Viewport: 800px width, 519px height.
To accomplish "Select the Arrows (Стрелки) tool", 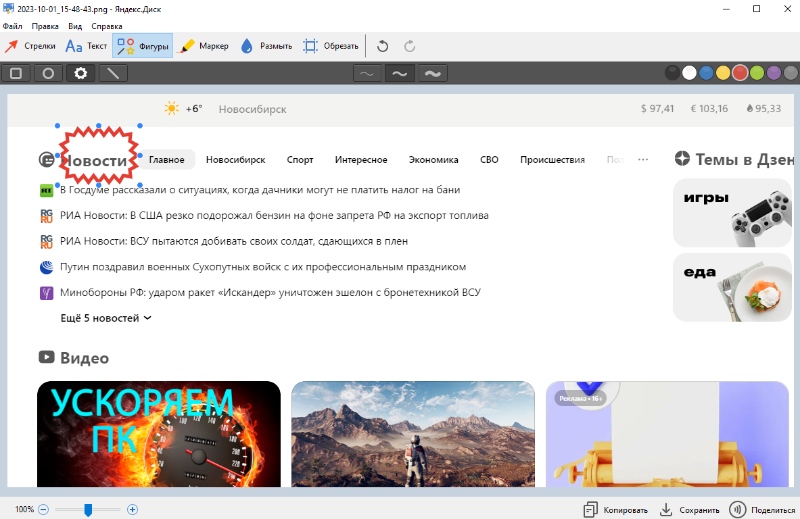I will tap(30, 46).
